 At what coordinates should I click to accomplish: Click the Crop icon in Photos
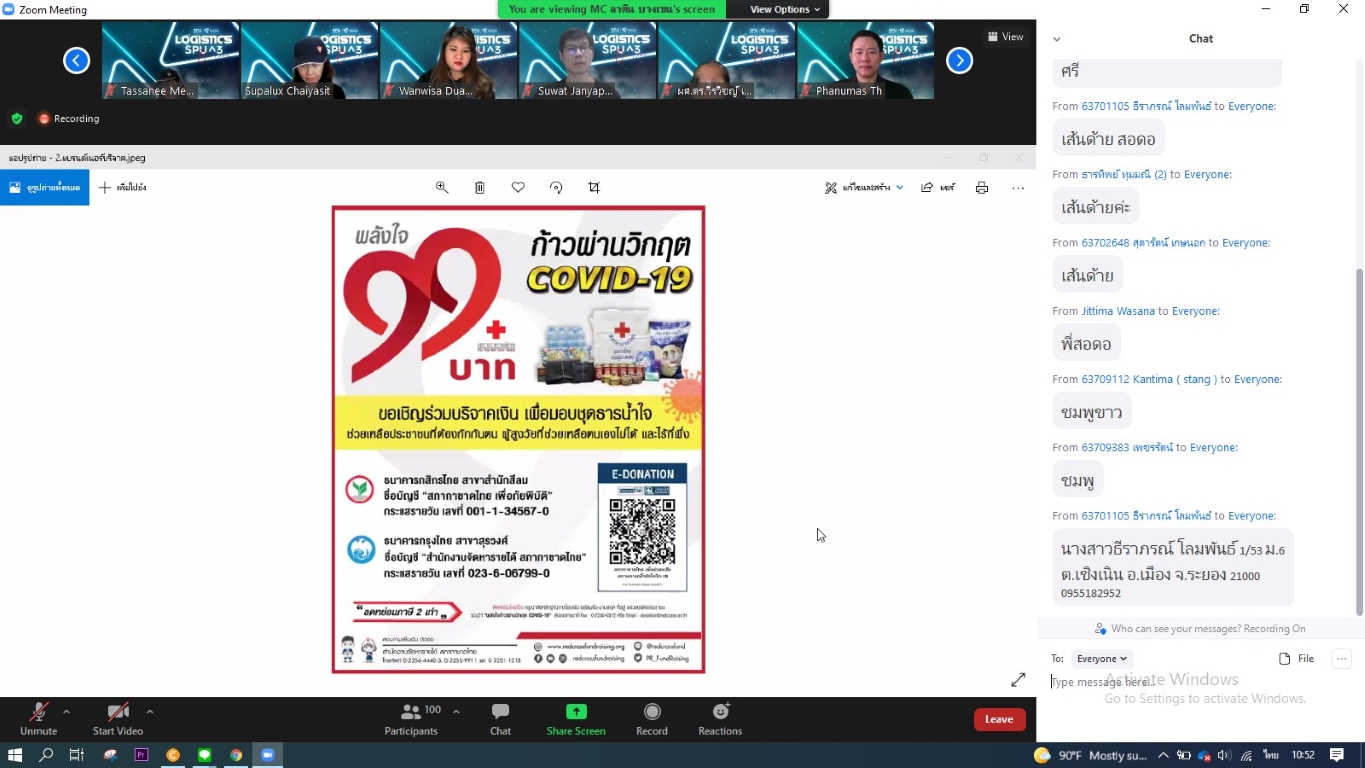pyautogui.click(x=594, y=187)
